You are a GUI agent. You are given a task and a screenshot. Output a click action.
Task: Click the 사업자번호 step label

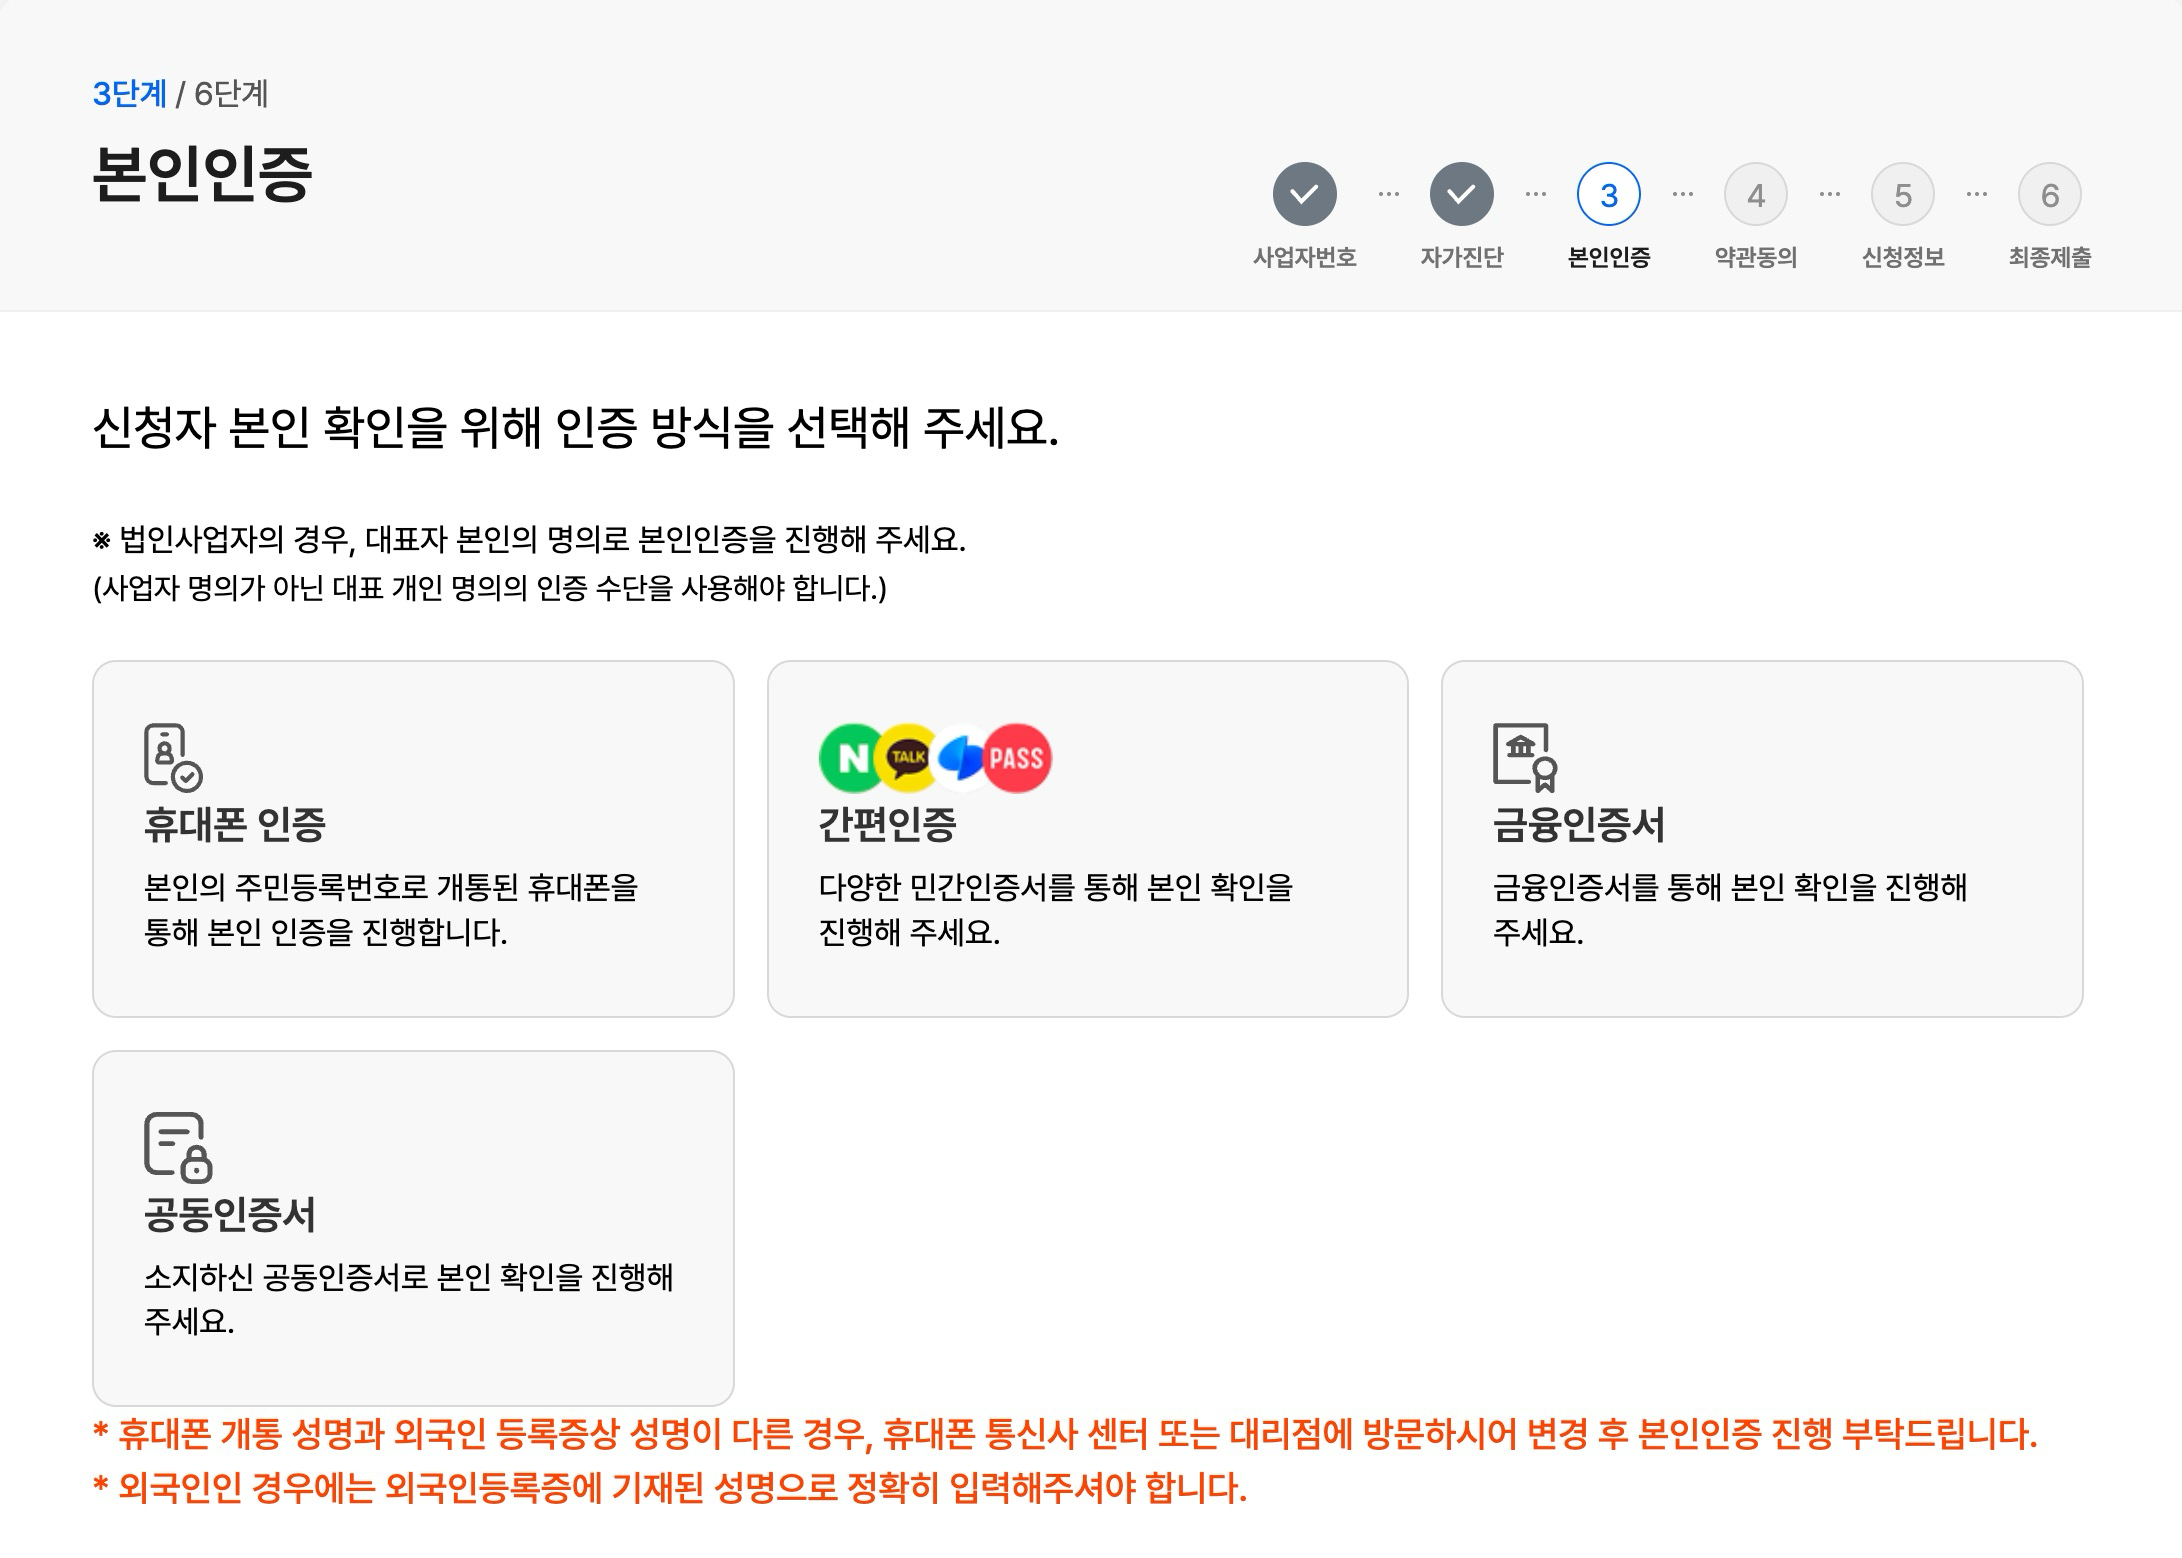[1304, 258]
